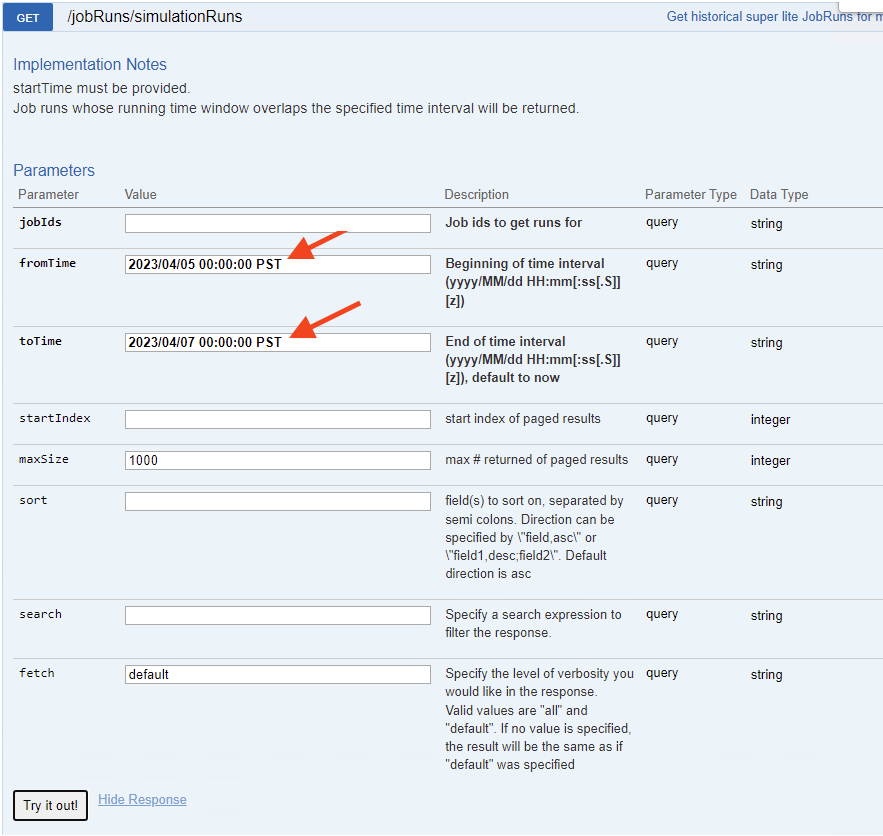883x836 pixels.
Task: Click the Data Type column header
Action: click(779, 195)
